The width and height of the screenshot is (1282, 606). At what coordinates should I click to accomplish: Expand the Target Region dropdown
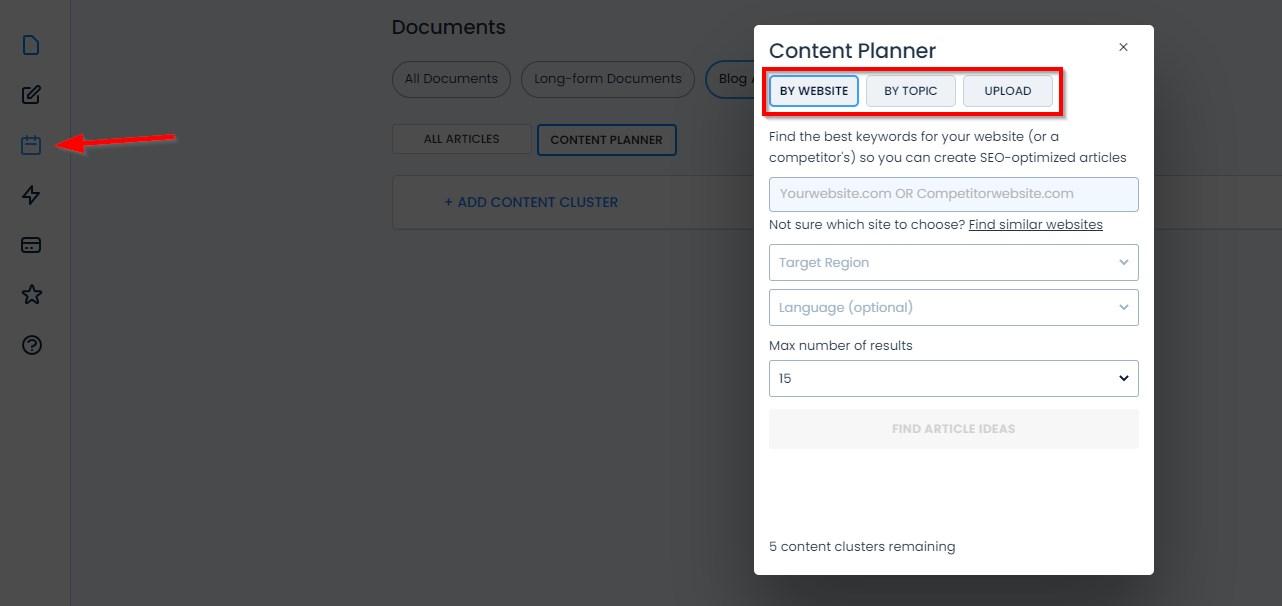(953, 263)
